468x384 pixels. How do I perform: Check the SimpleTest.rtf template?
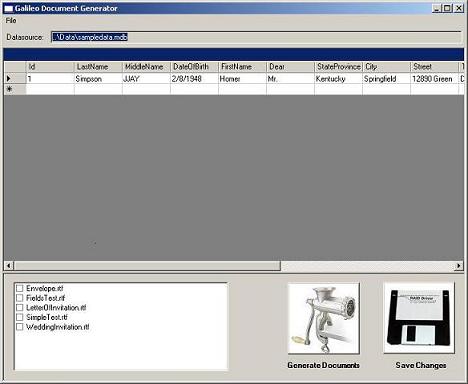(x=20, y=317)
